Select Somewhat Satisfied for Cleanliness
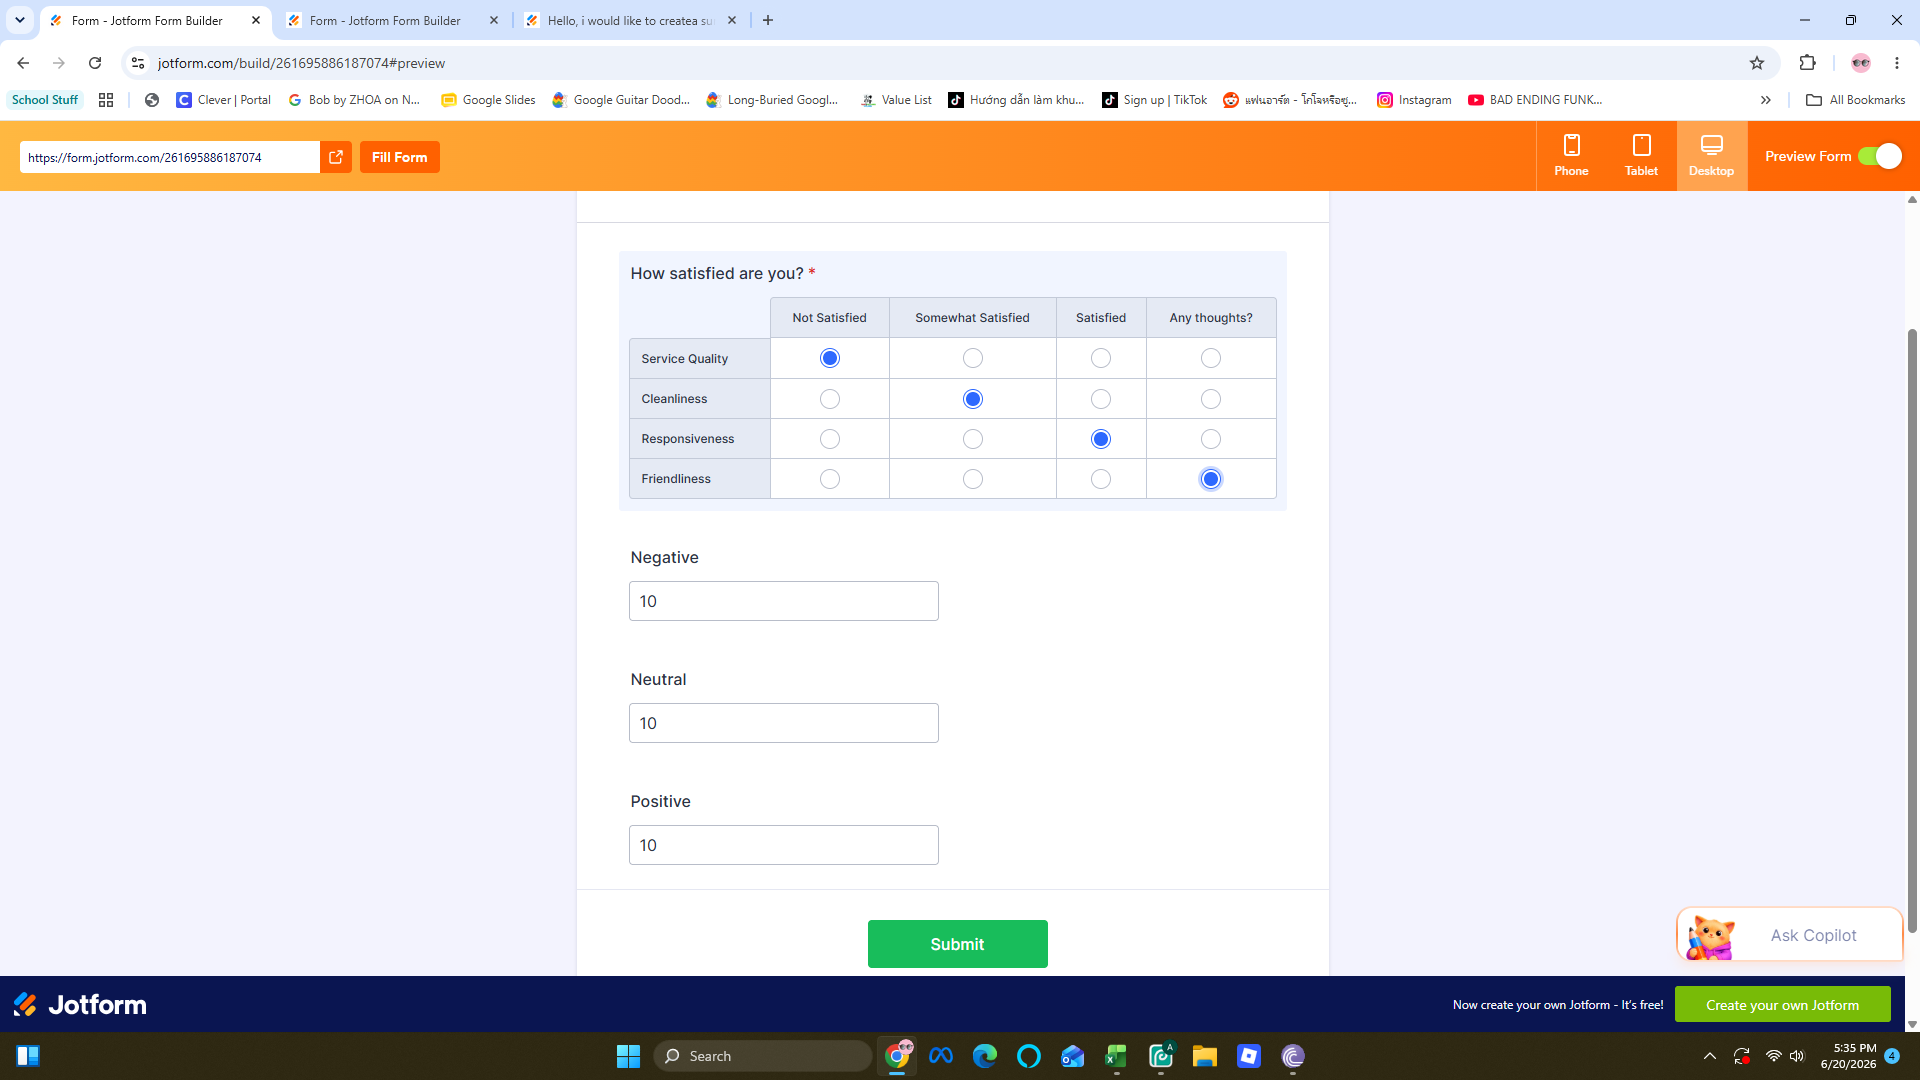The image size is (1920, 1080). point(972,399)
